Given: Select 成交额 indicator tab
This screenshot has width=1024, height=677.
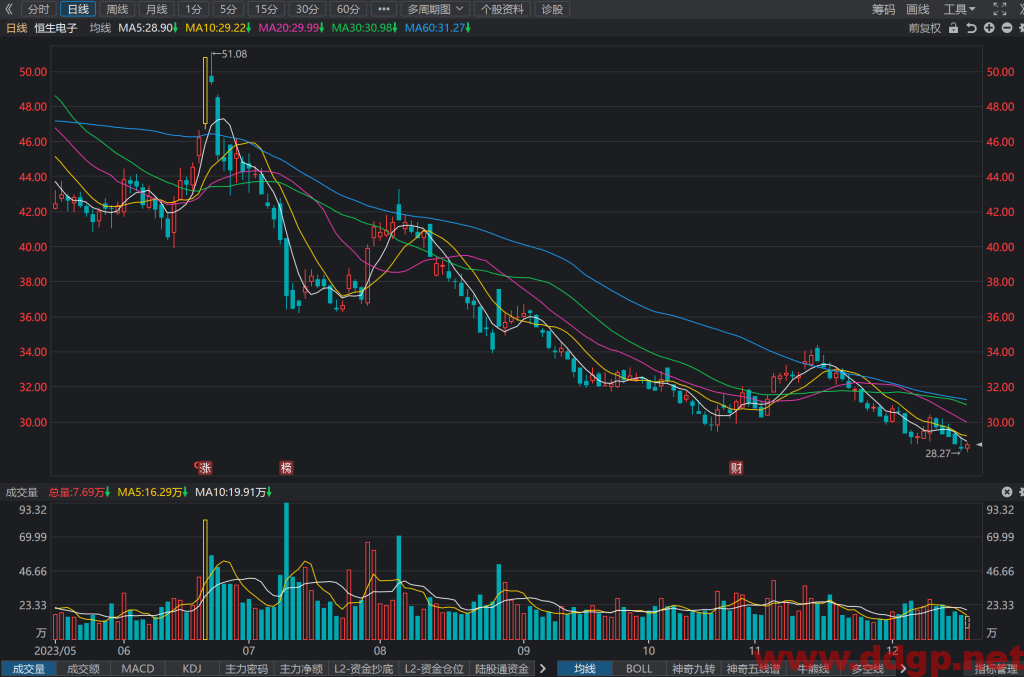Looking at the screenshot, I should pyautogui.click(x=83, y=669).
